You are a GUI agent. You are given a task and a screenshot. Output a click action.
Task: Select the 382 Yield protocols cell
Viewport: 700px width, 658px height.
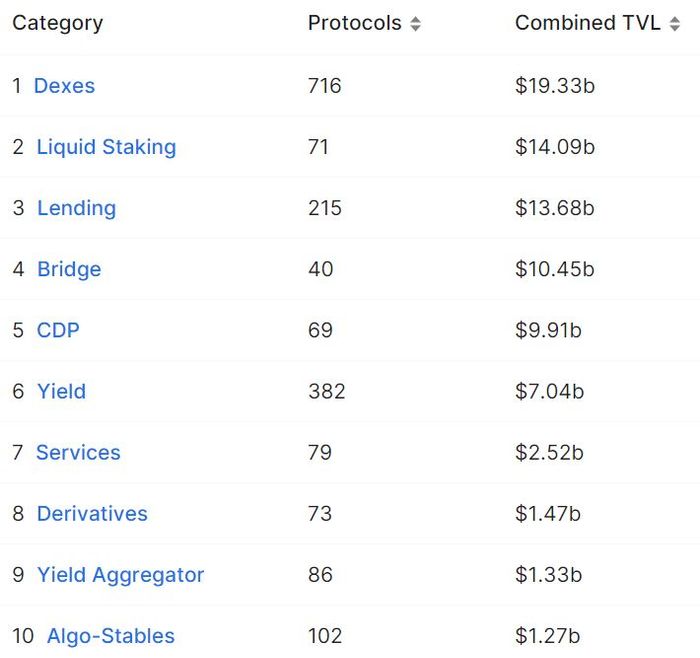pyautogui.click(x=327, y=391)
